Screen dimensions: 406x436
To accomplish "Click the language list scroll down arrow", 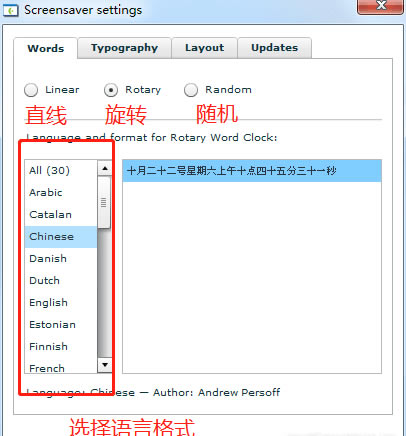I will (105, 365).
